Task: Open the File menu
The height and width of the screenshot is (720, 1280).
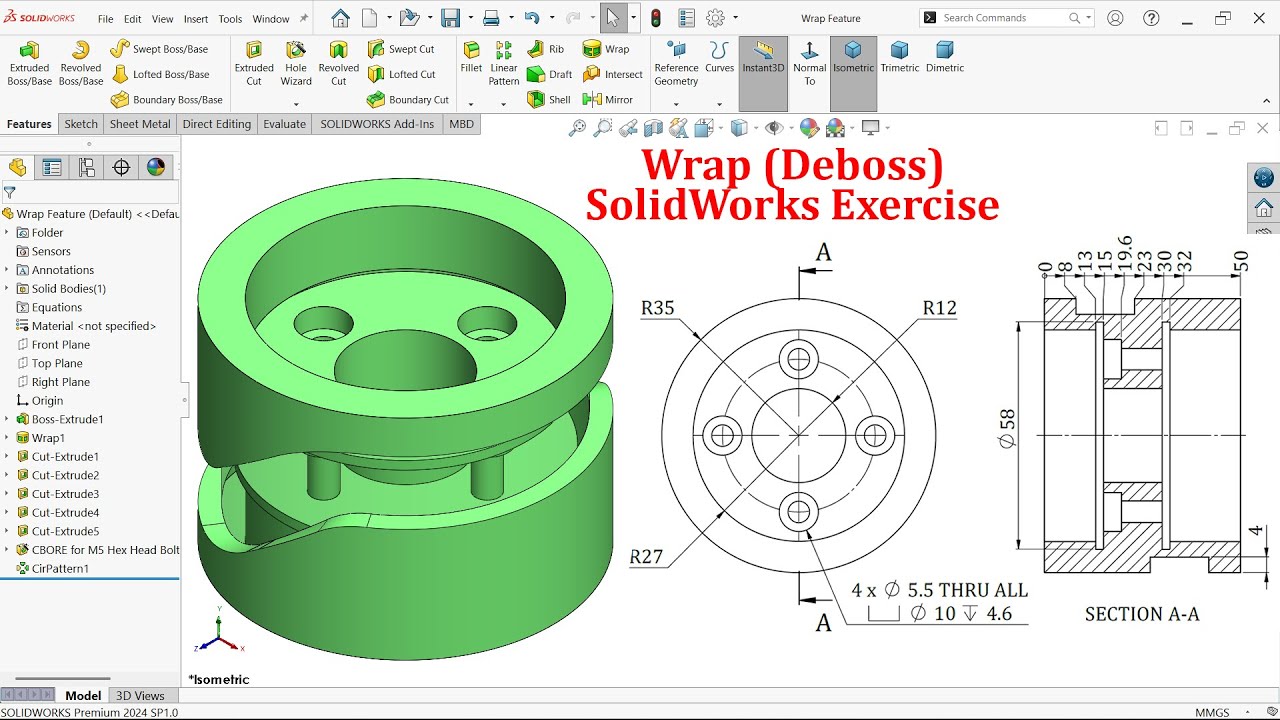Action: click(x=105, y=19)
